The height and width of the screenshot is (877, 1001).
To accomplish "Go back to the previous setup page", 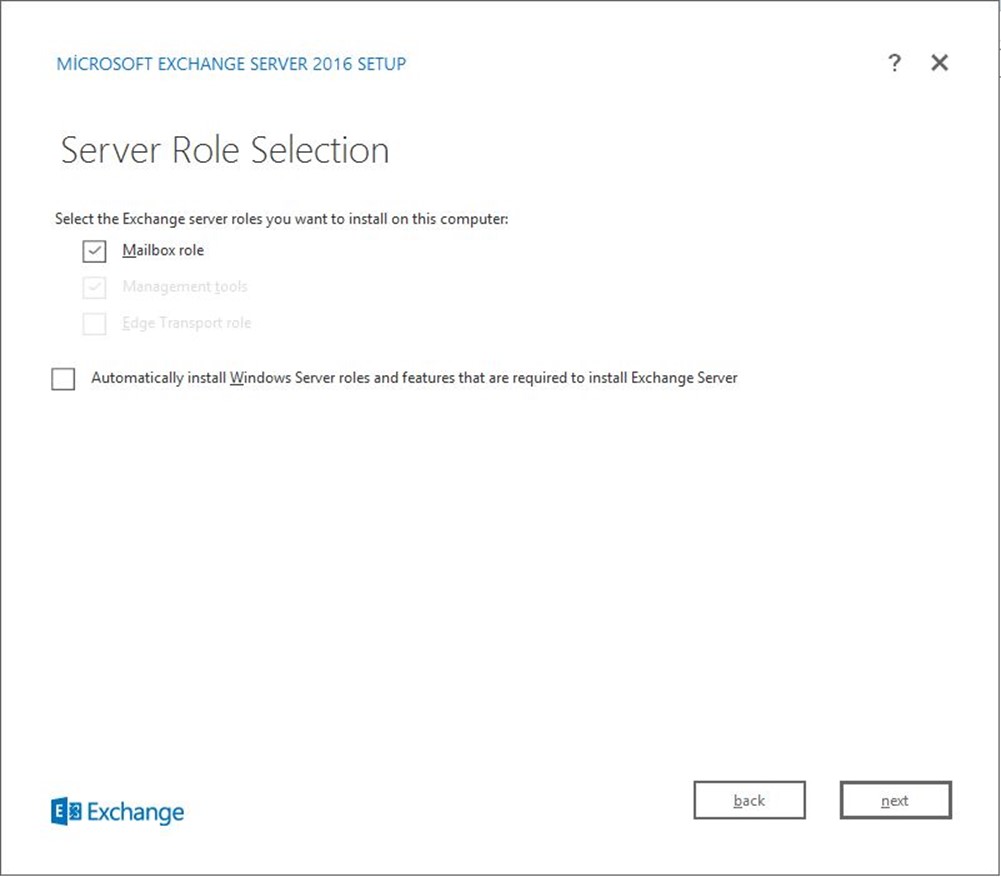I will pyautogui.click(x=749, y=800).
